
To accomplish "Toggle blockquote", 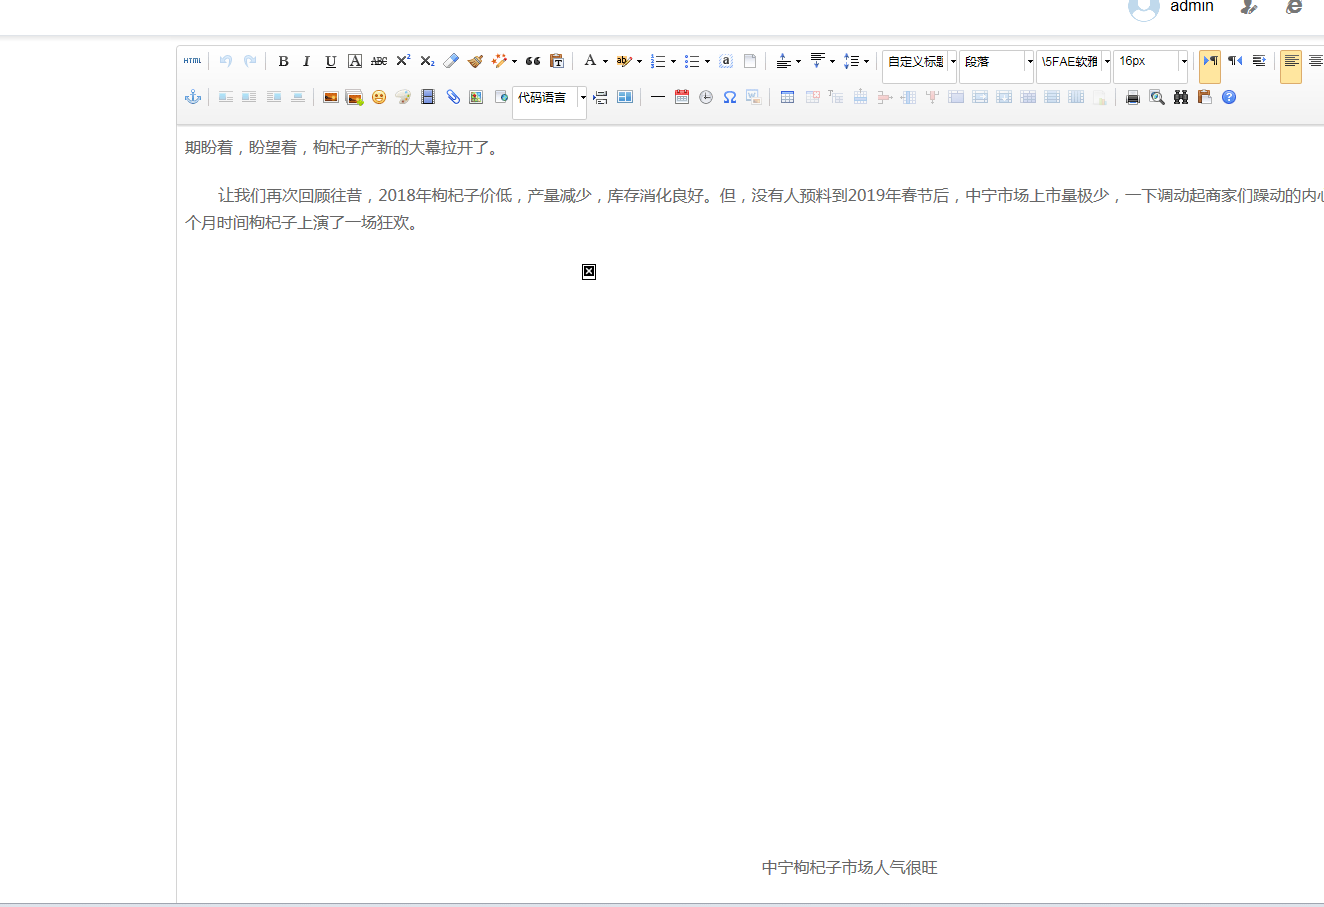I will (533, 61).
